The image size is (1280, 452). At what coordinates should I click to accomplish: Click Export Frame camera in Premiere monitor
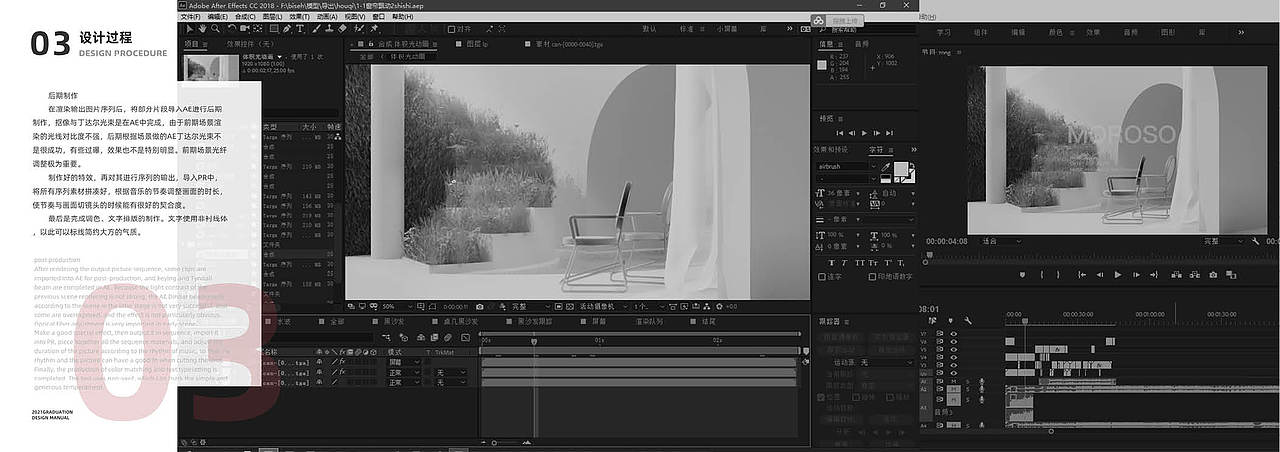(1213, 275)
